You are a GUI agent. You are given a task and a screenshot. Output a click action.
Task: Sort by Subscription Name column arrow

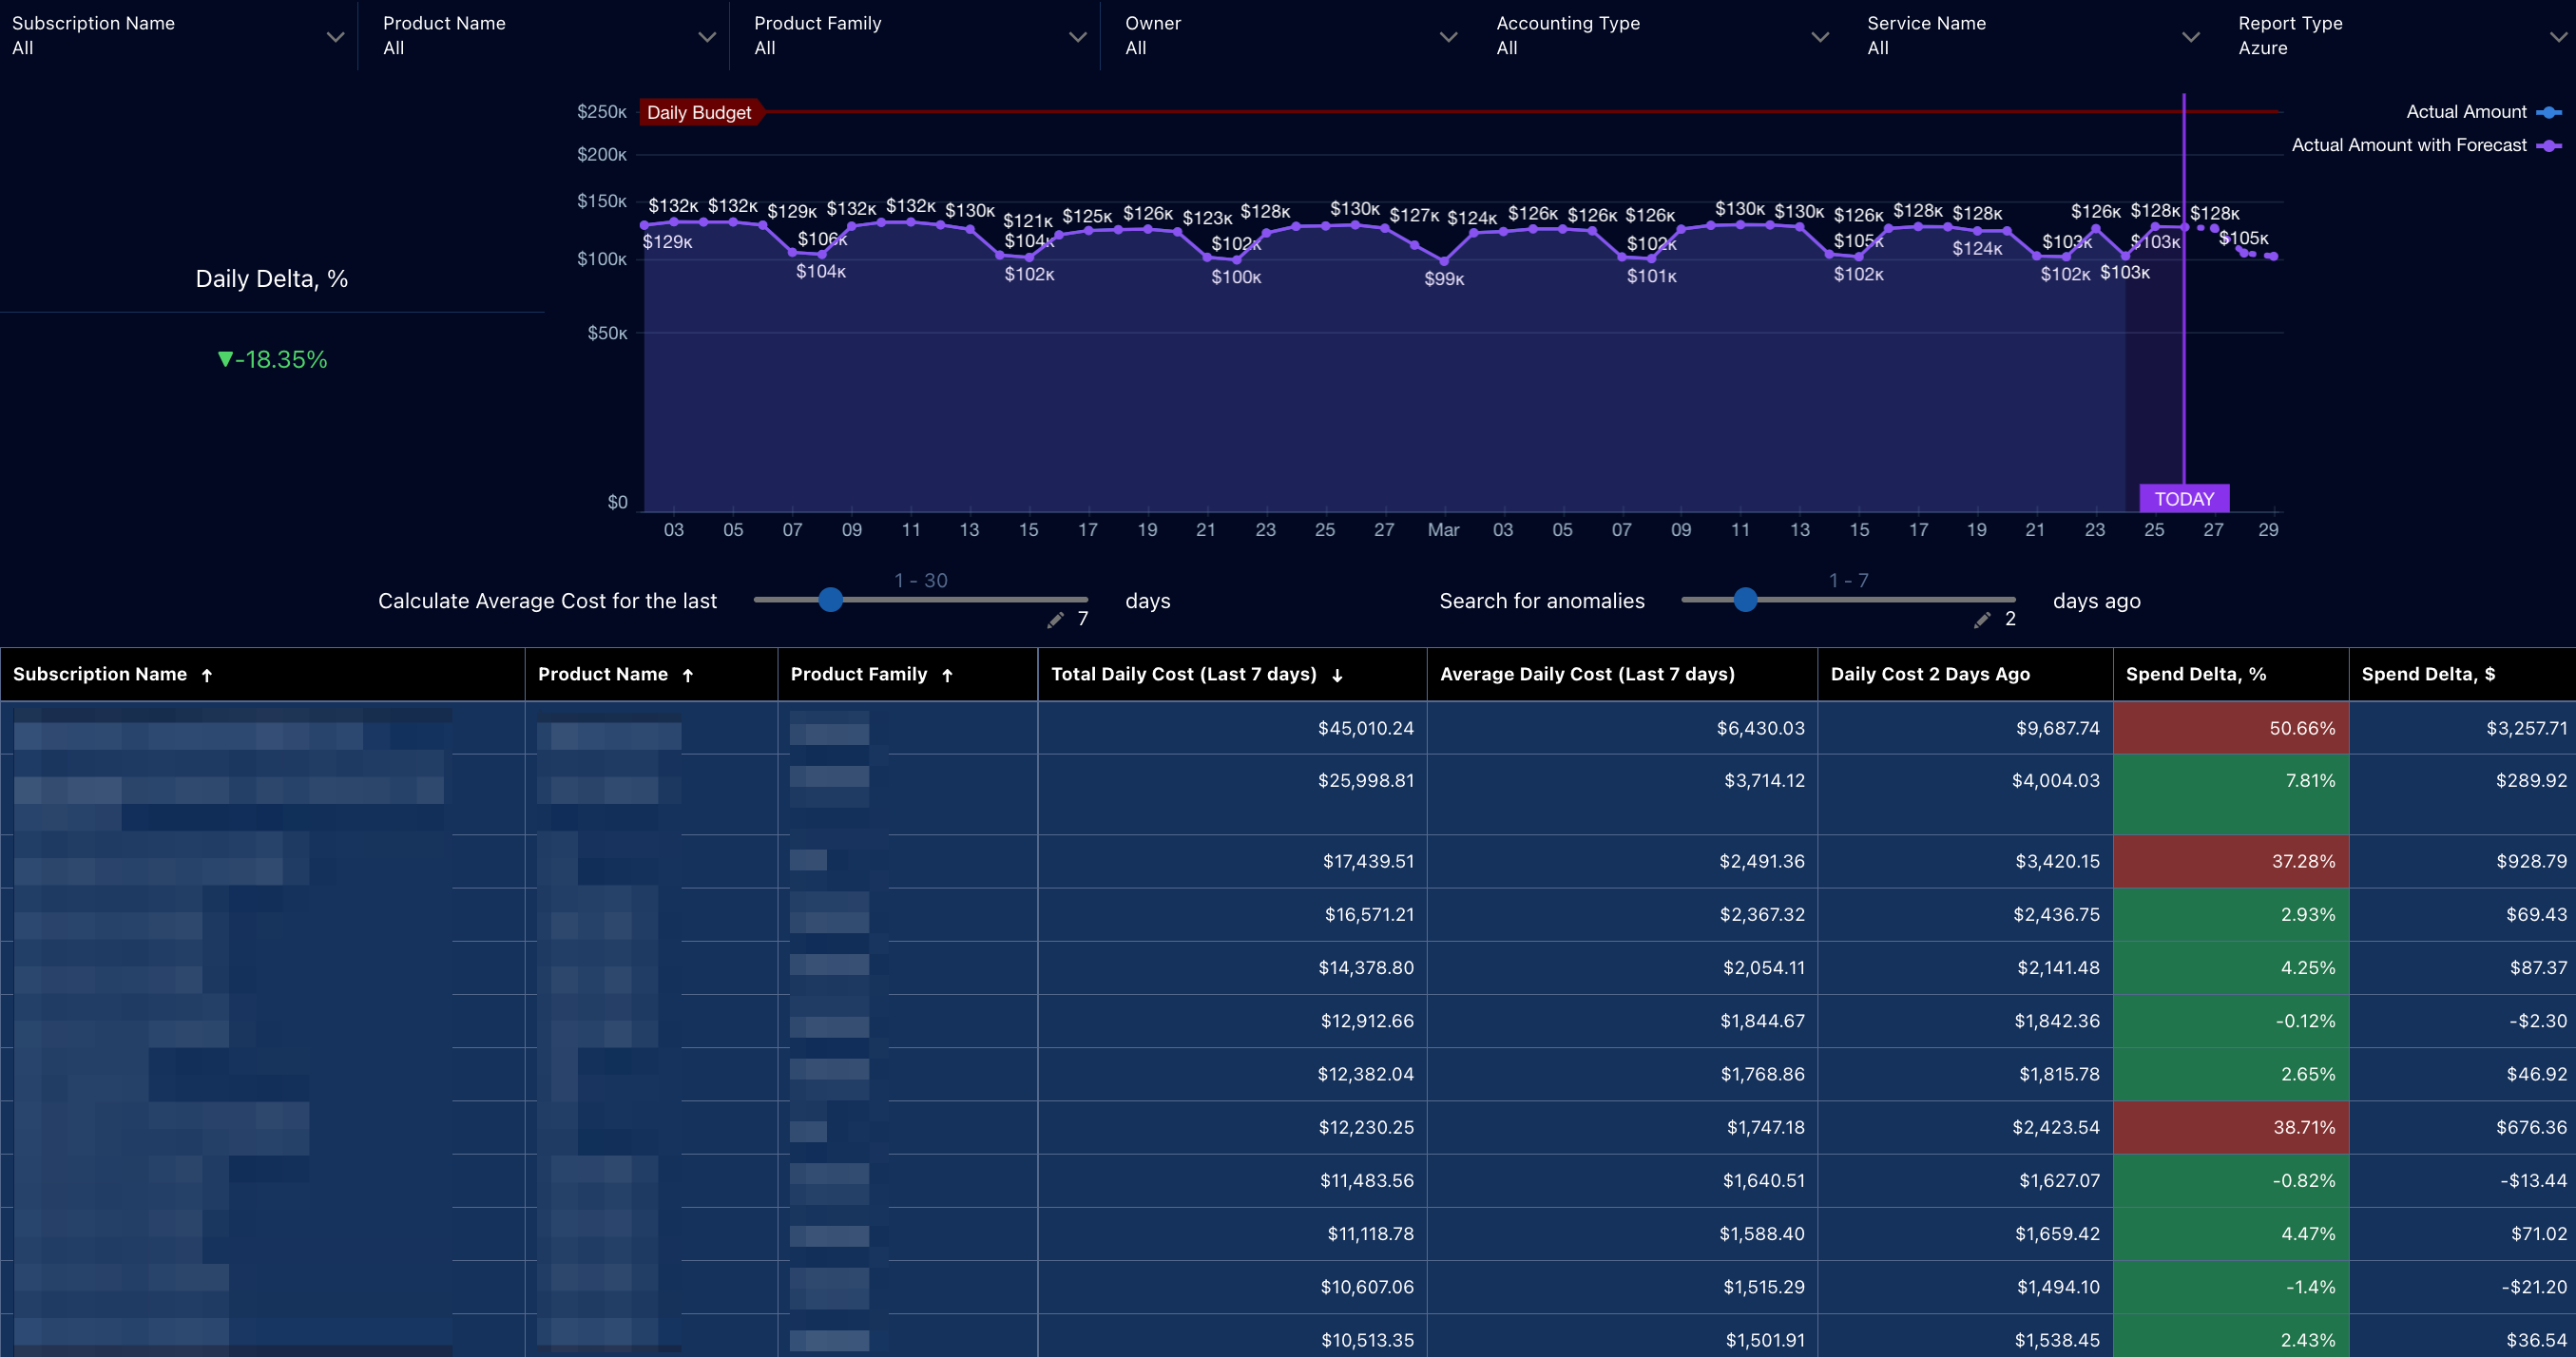click(207, 676)
